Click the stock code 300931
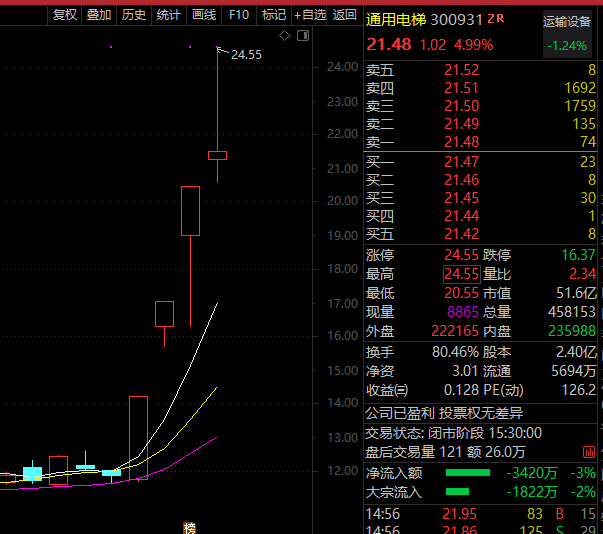 [456, 20]
